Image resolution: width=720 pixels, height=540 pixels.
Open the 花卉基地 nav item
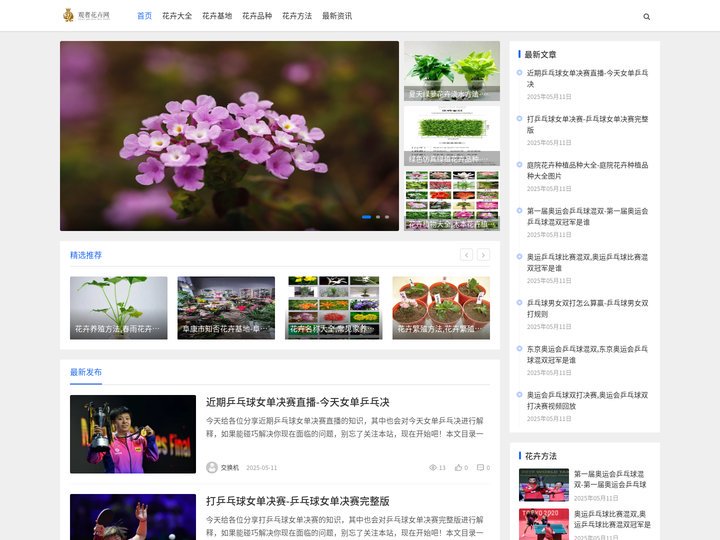click(x=217, y=16)
